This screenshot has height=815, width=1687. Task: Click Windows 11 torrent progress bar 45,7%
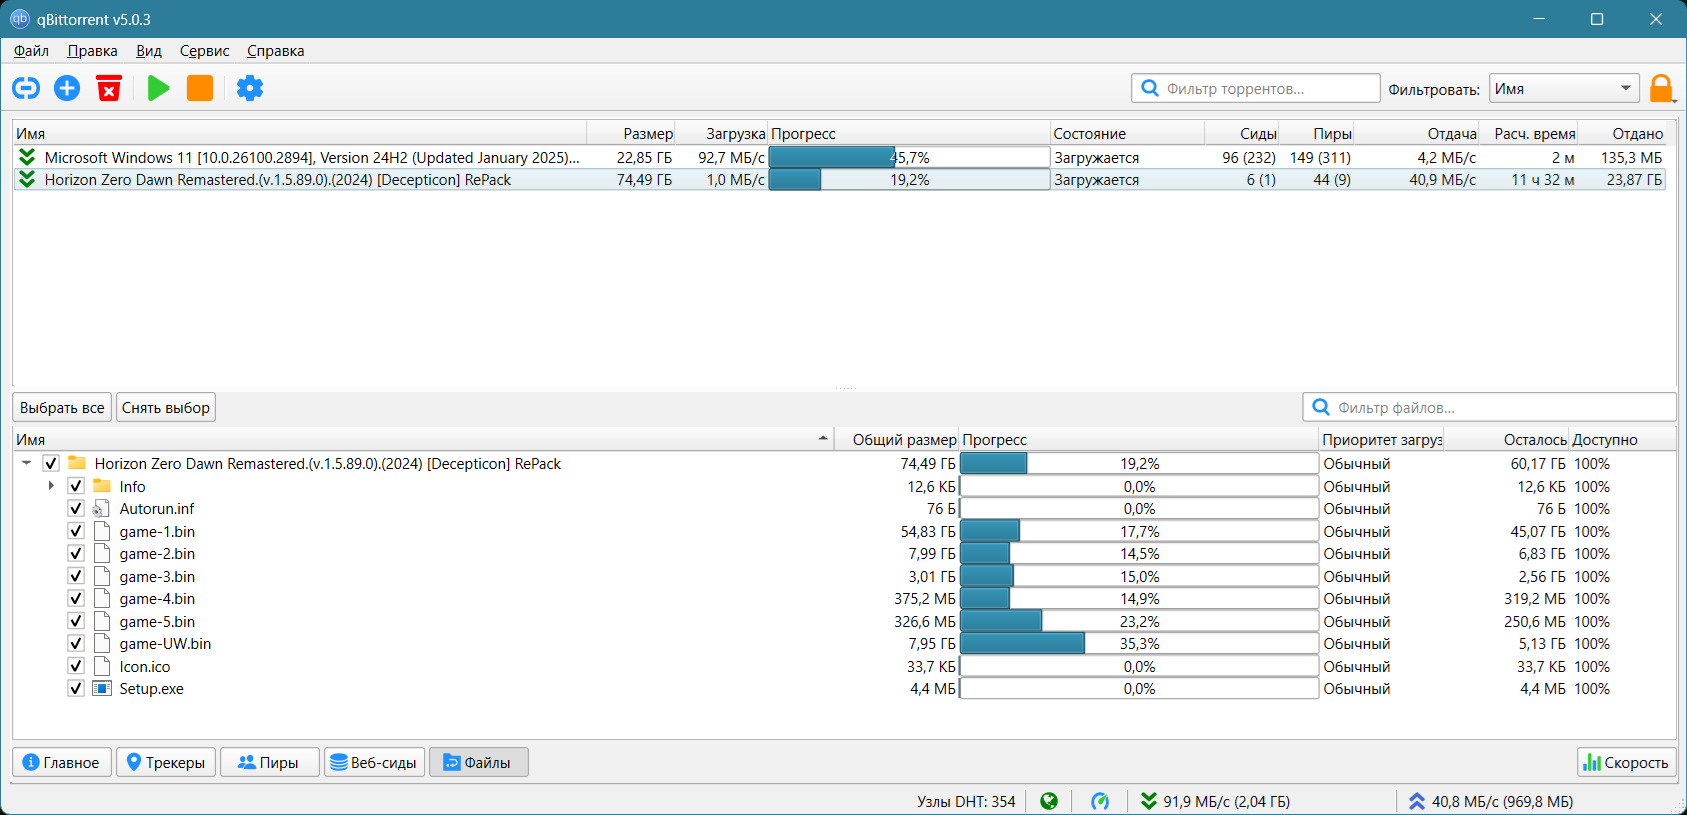click(x=909, y=157)
